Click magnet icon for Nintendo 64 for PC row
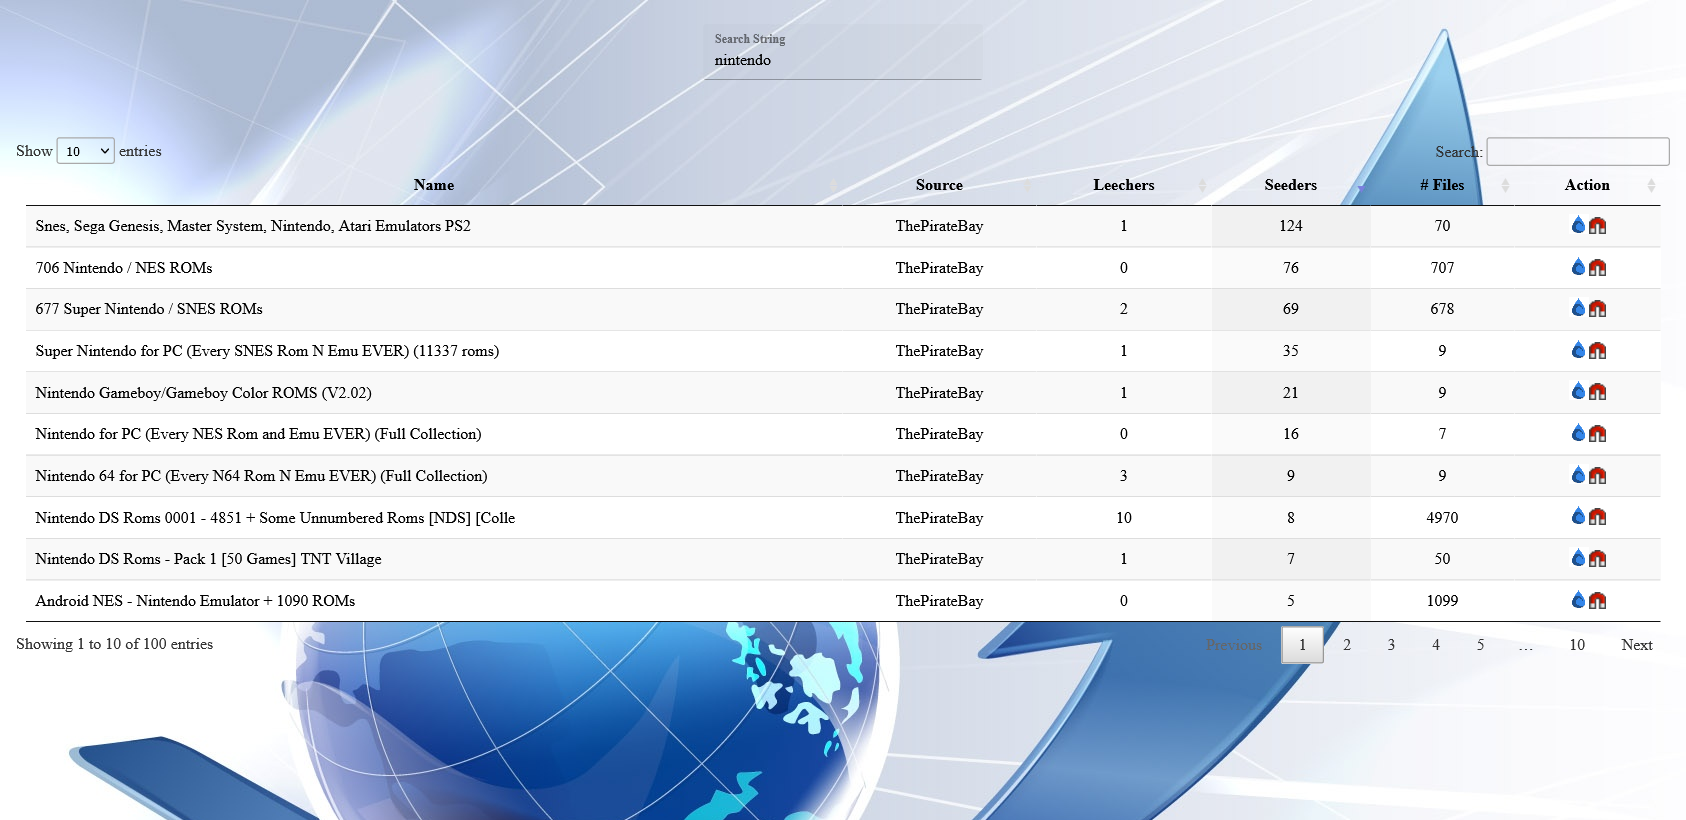Image resolution: width=1686 pixels, height=820 pixels. click(x=1597, y=476)
